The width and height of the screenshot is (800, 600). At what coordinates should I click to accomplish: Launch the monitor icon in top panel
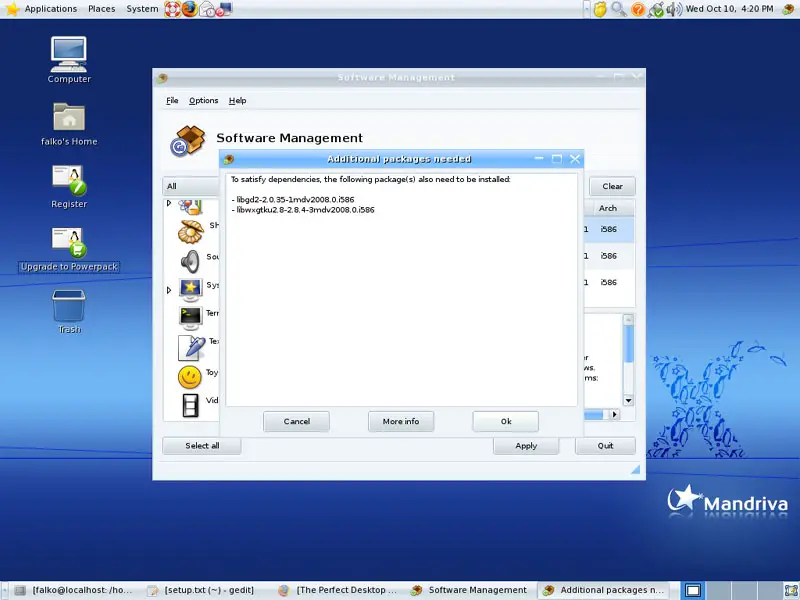224,9
